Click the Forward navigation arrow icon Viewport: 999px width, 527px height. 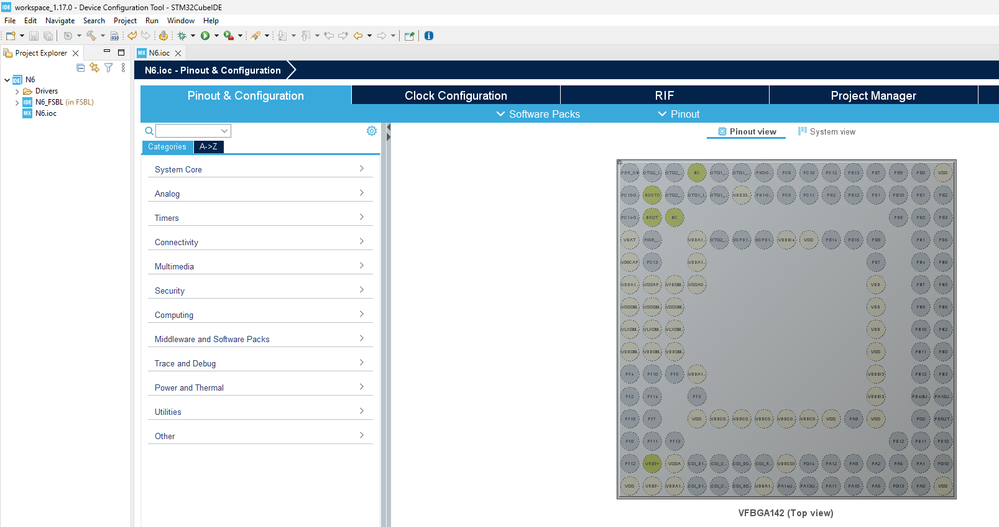381,36
